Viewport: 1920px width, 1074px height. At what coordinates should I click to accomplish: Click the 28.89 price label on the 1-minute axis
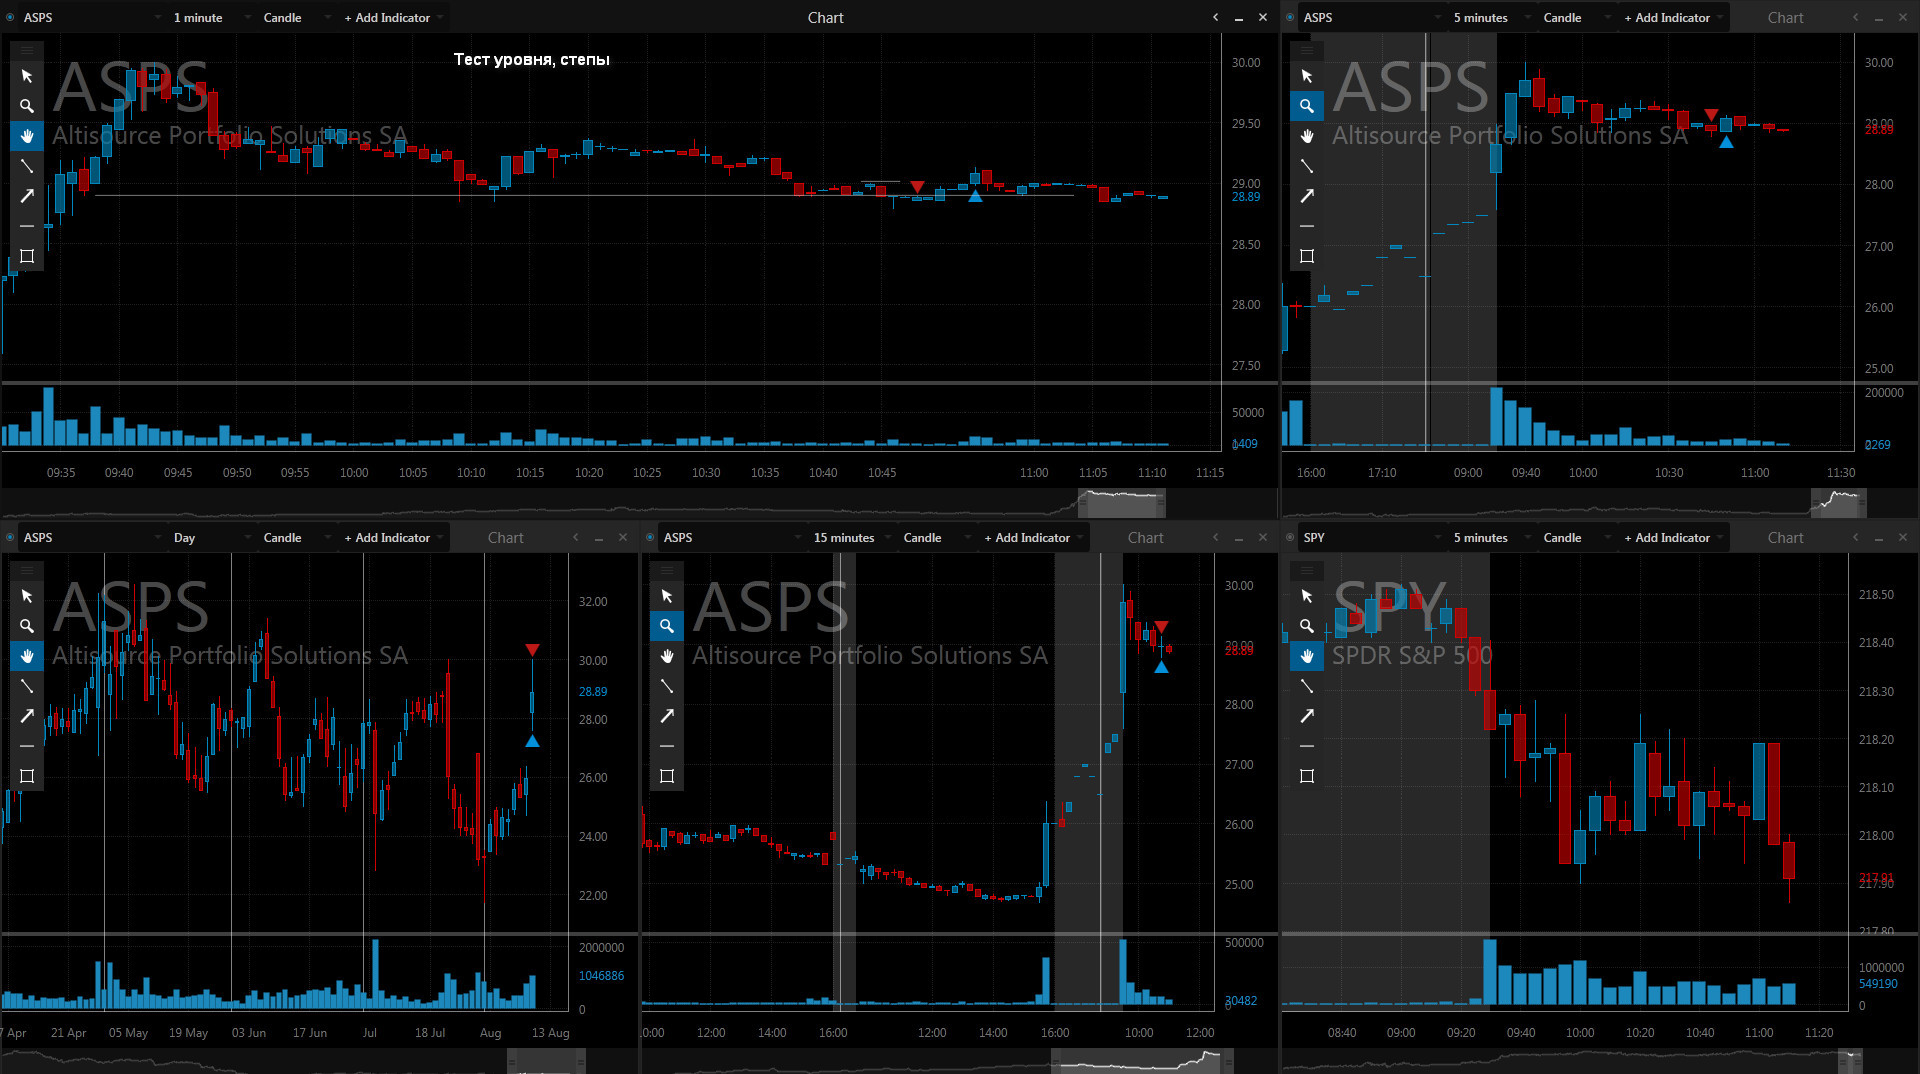point(1245,197)
